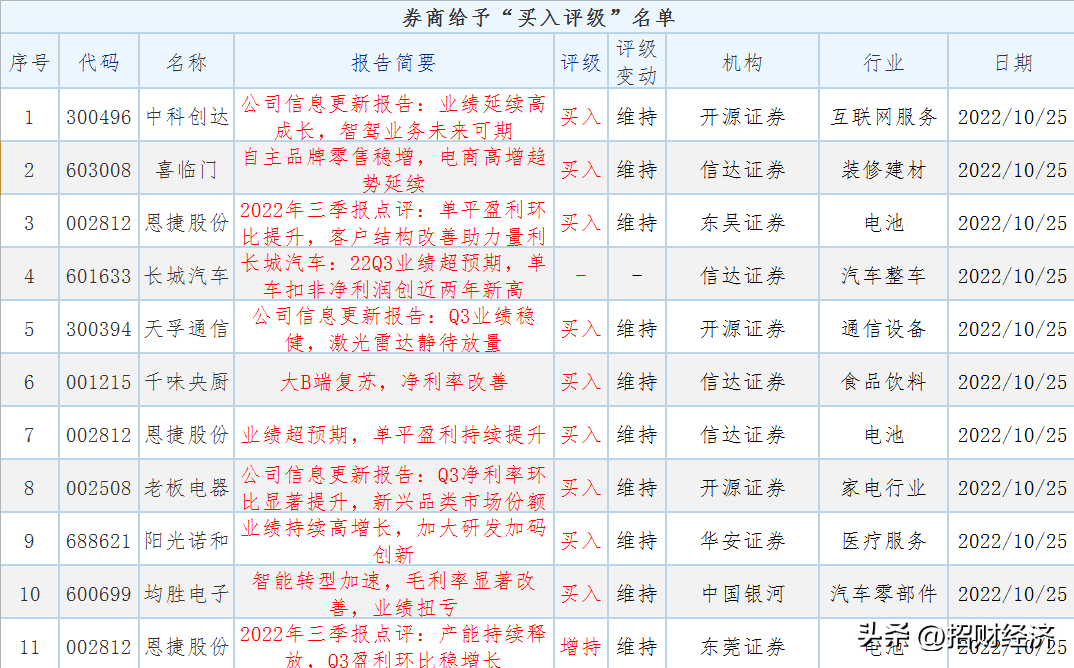Click the 代码 column header

tap(99, 62)
